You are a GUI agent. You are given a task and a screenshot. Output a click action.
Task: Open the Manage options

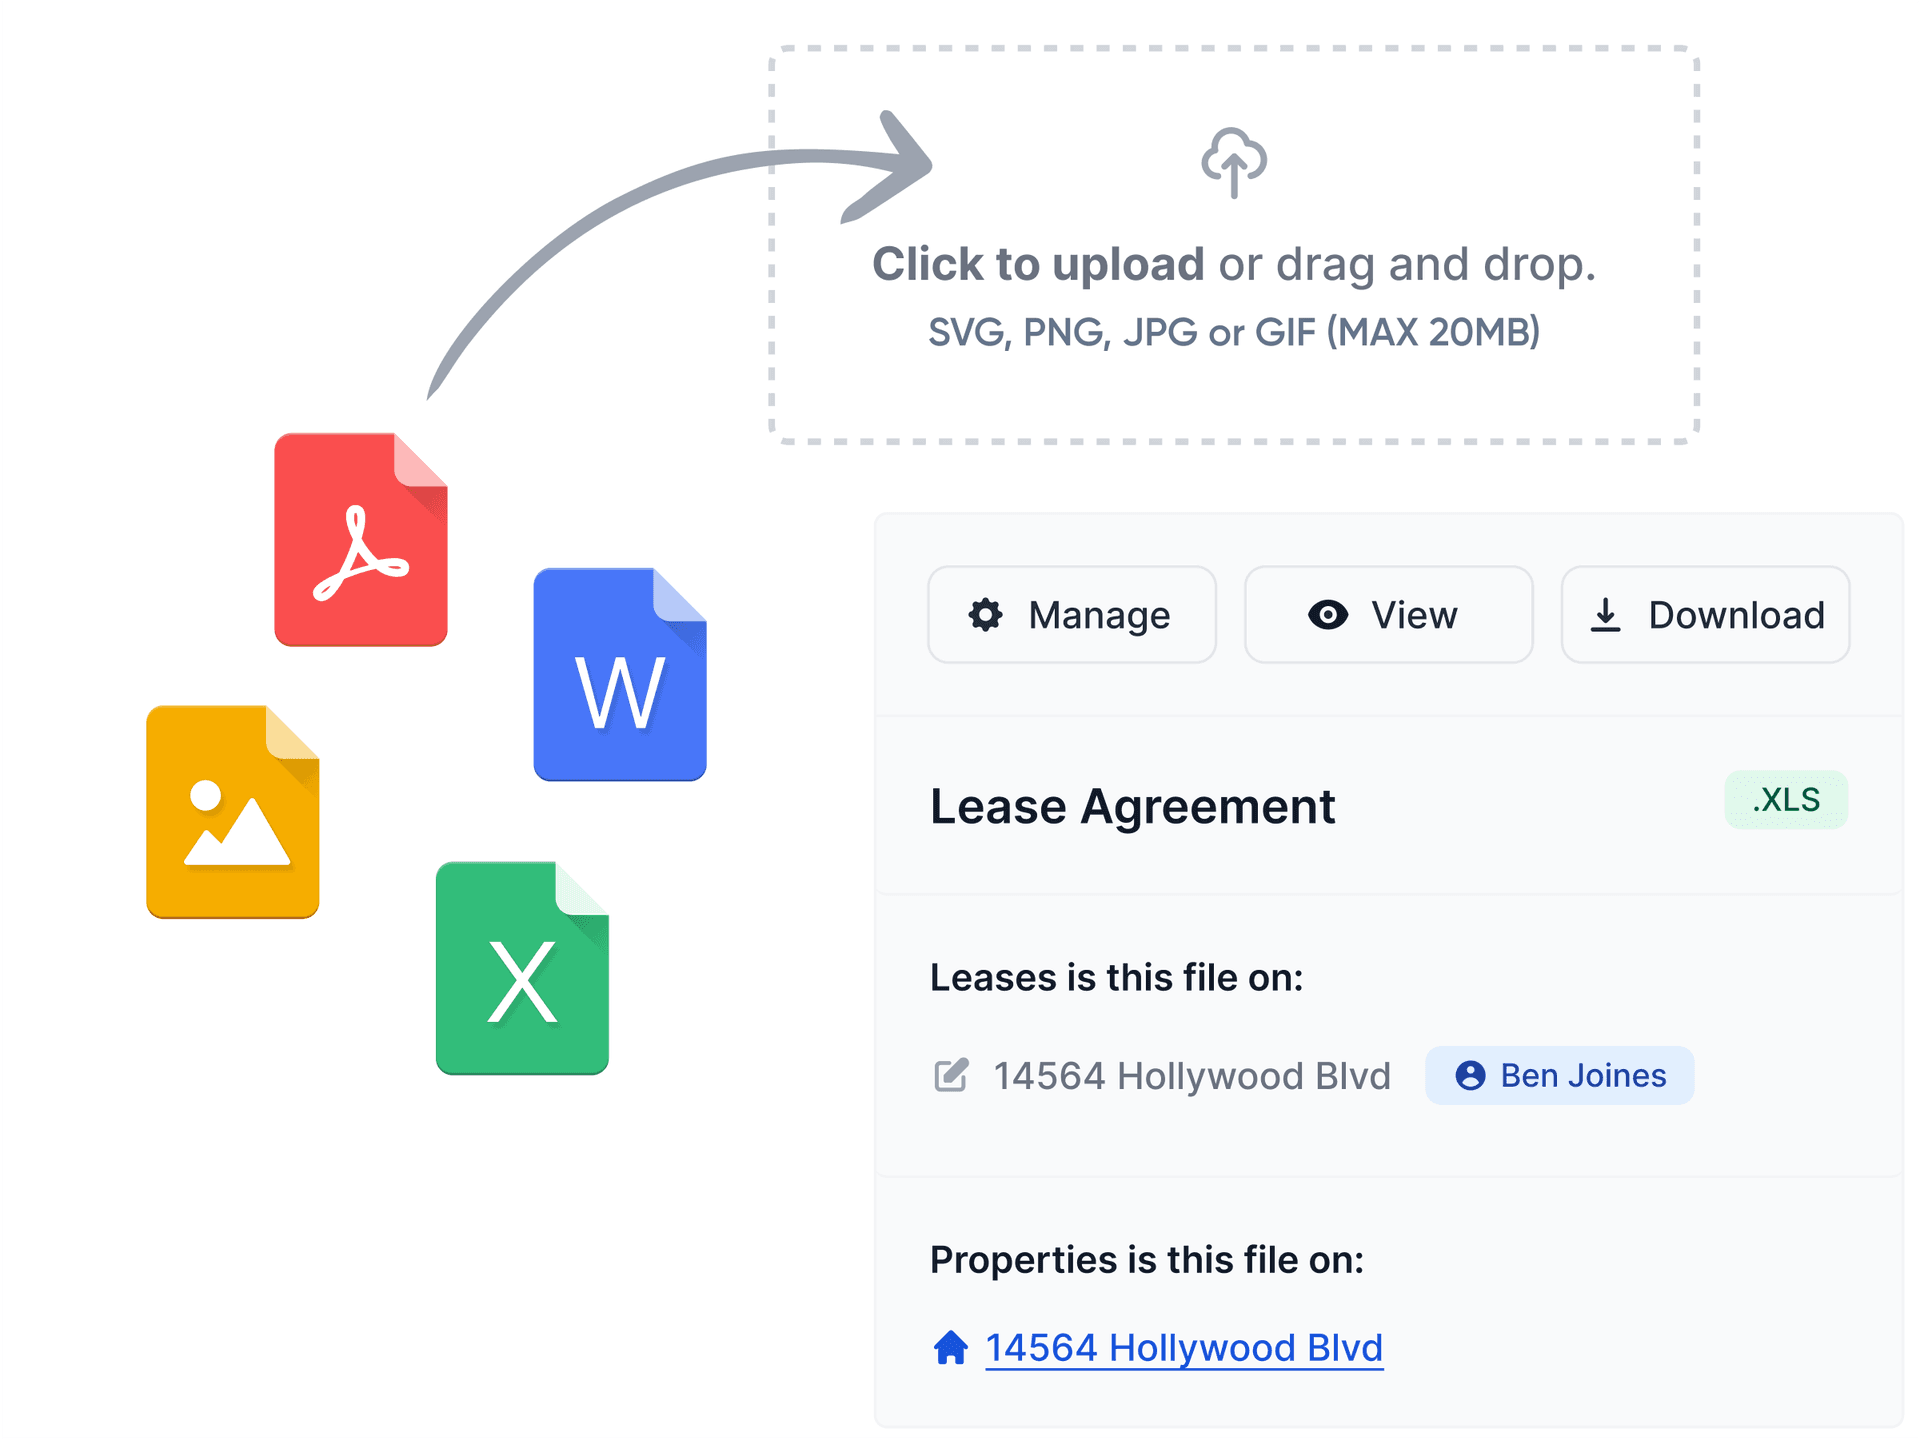1071,615
